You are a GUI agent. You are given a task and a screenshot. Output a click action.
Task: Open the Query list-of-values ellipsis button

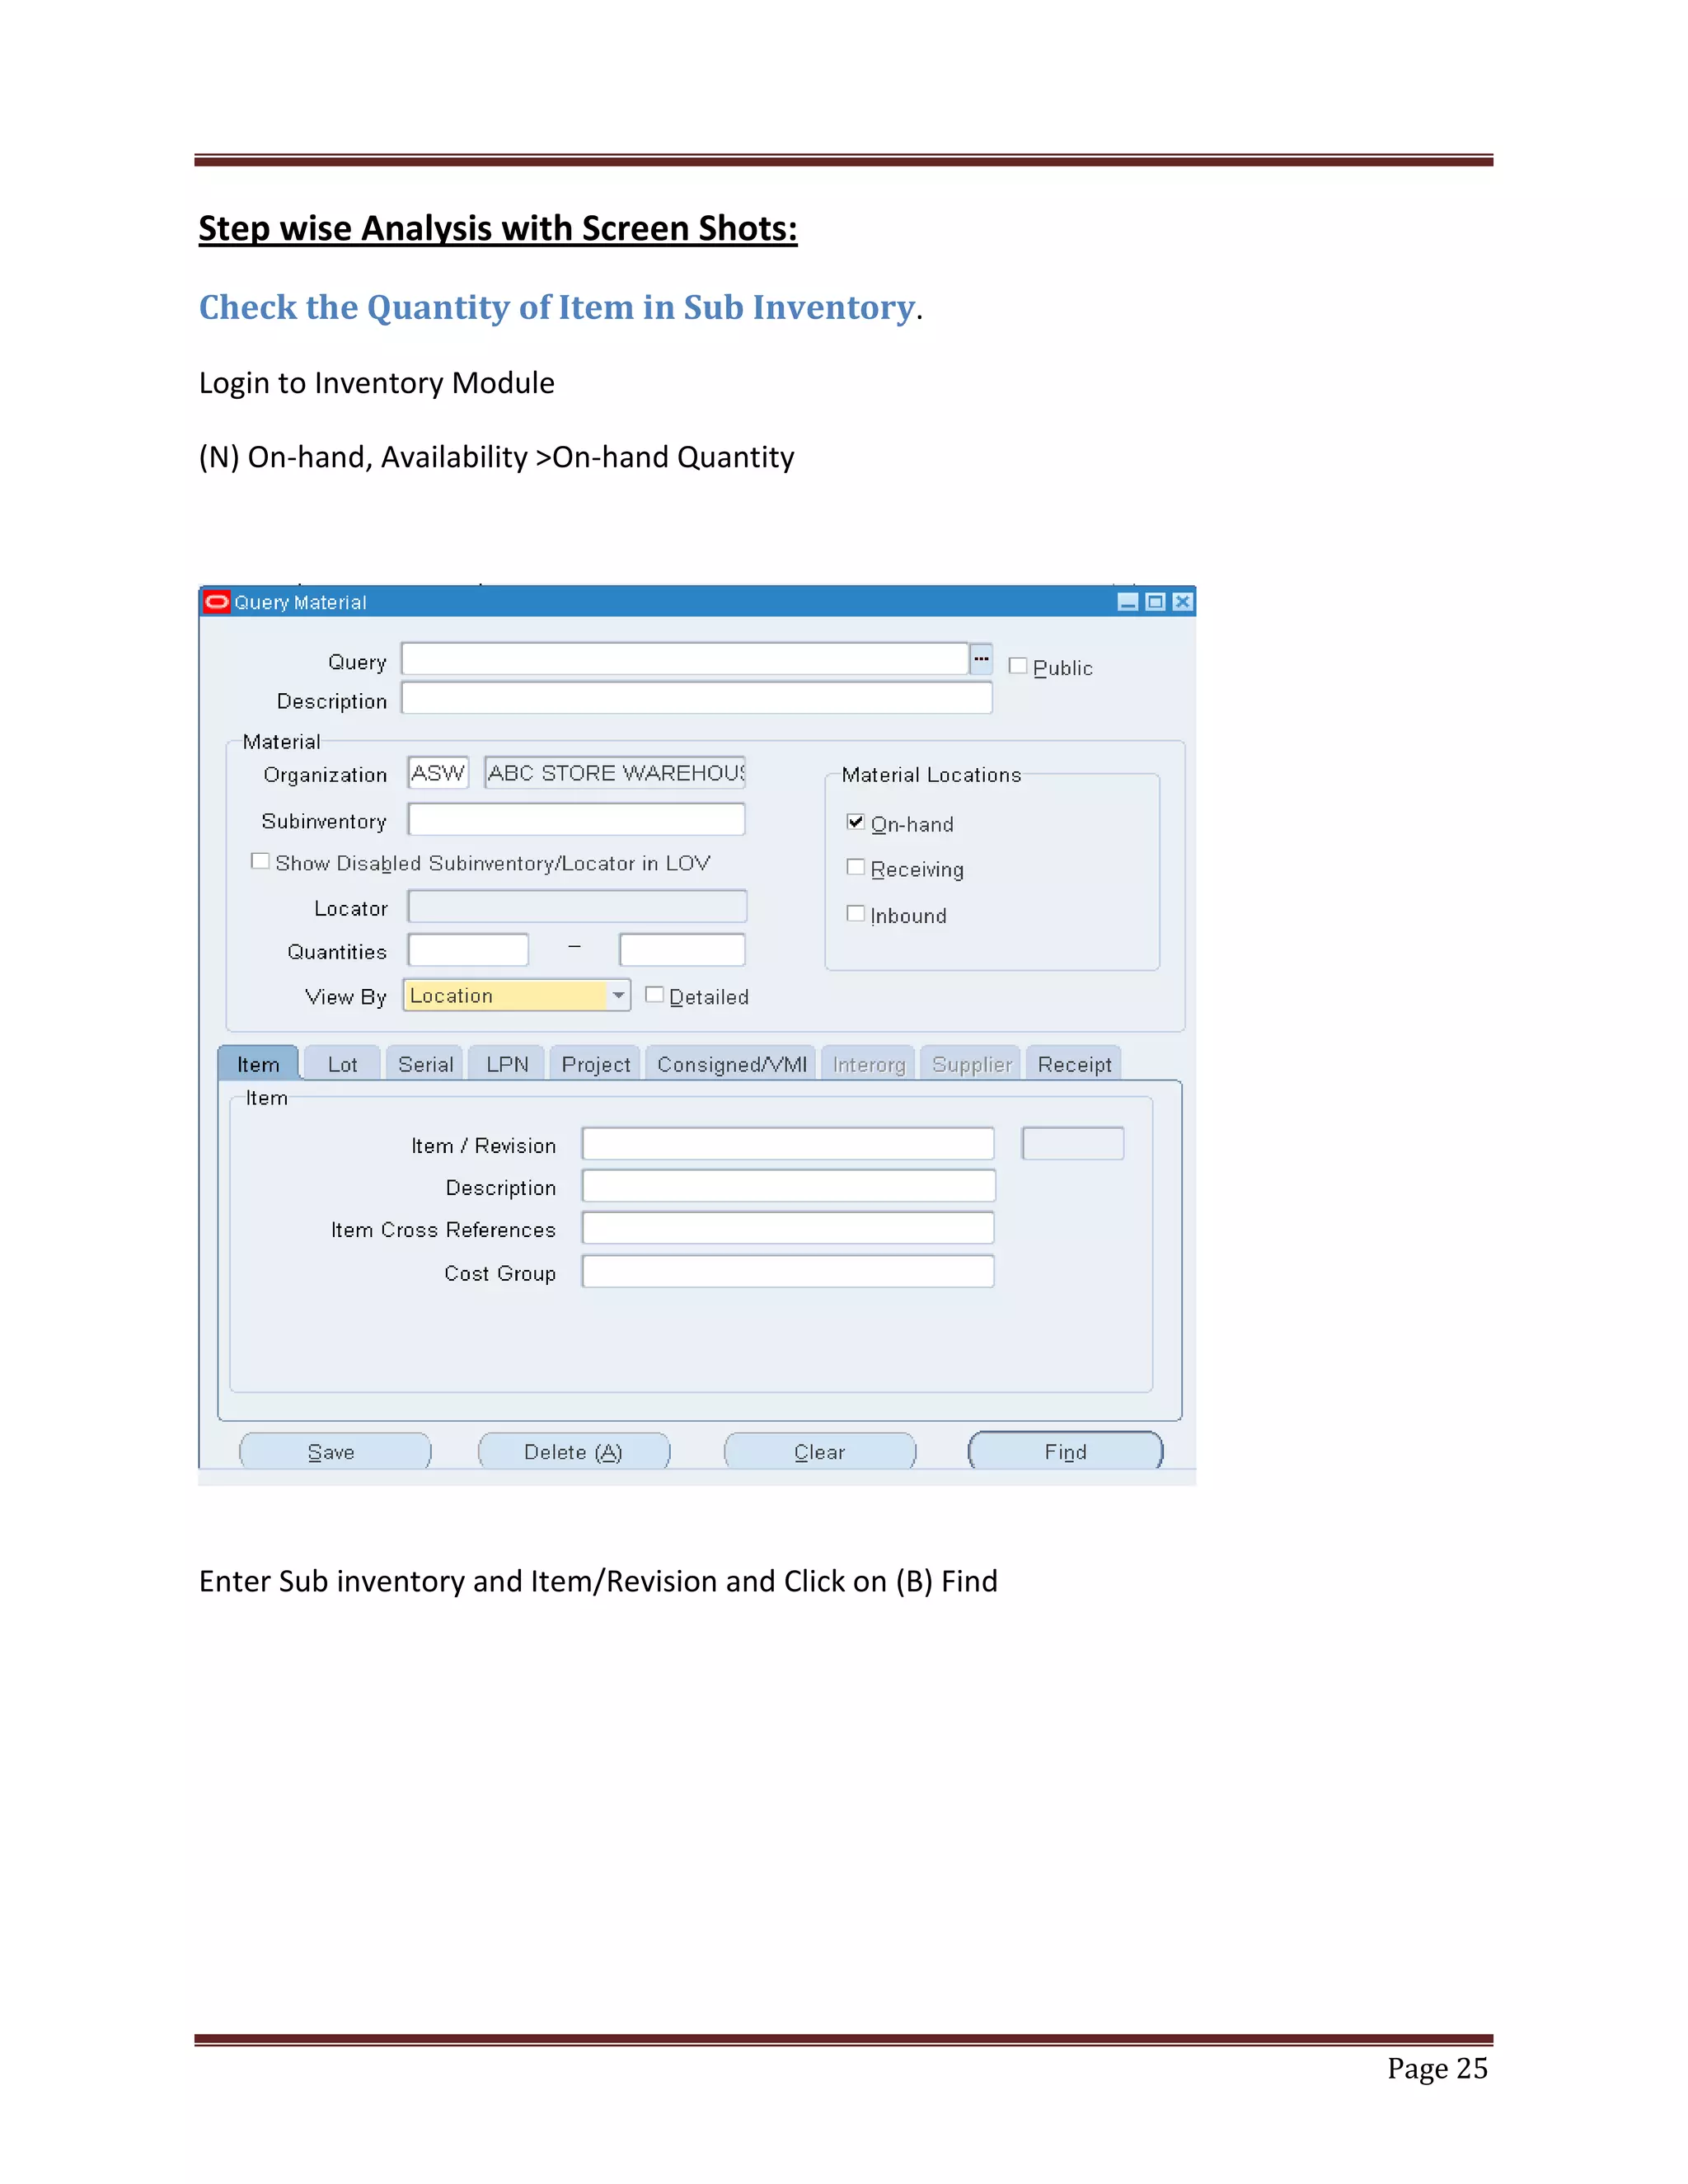click(981, 659)
